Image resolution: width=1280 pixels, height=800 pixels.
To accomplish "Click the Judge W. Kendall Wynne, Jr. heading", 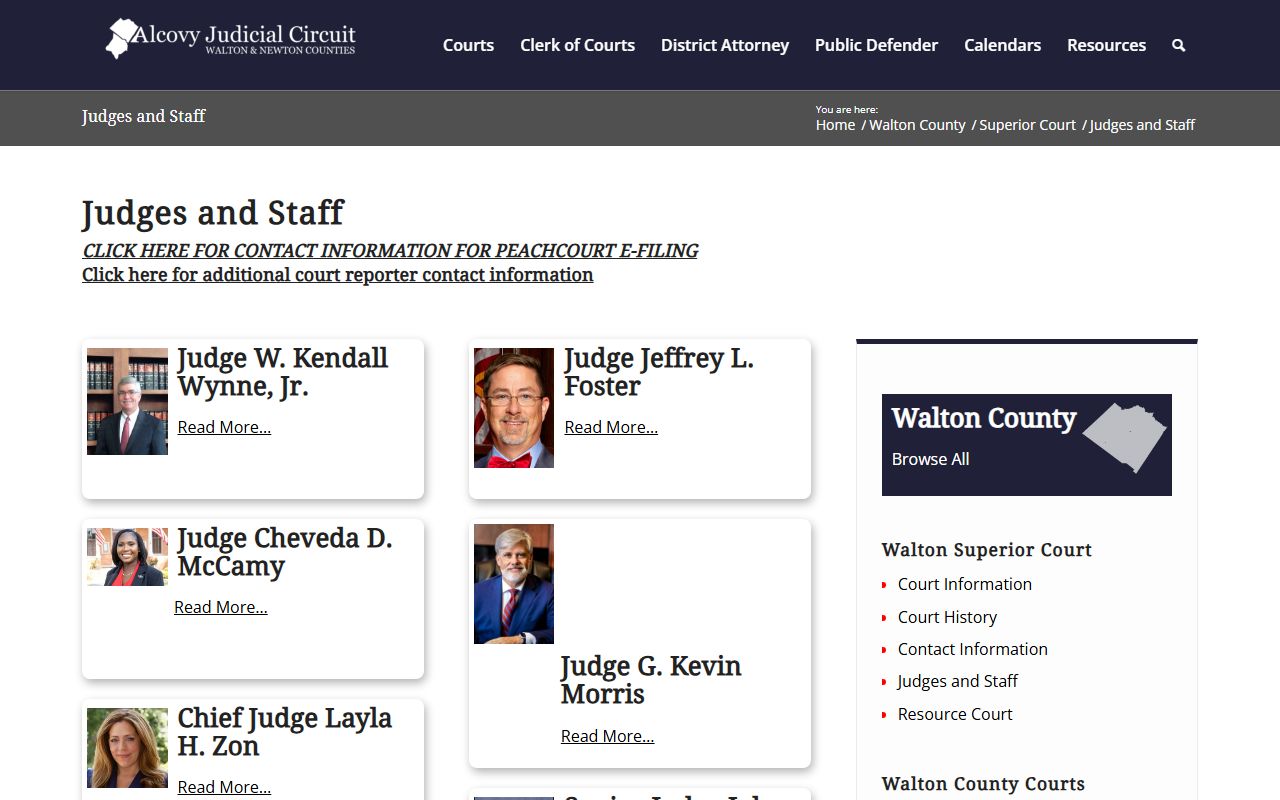I will [283, 372].
